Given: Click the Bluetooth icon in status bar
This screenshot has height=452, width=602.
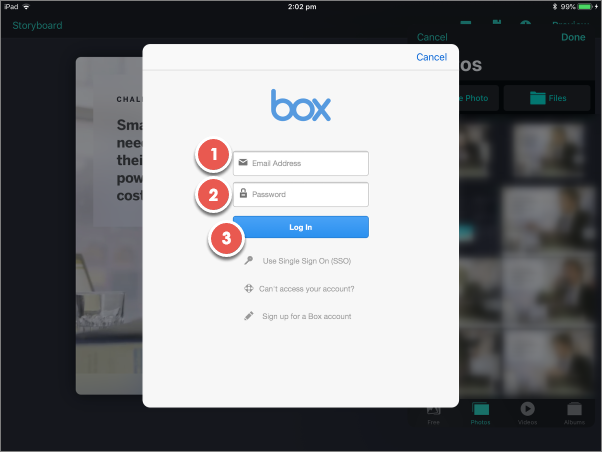Looking at the screenshot, I should [555, 7].
